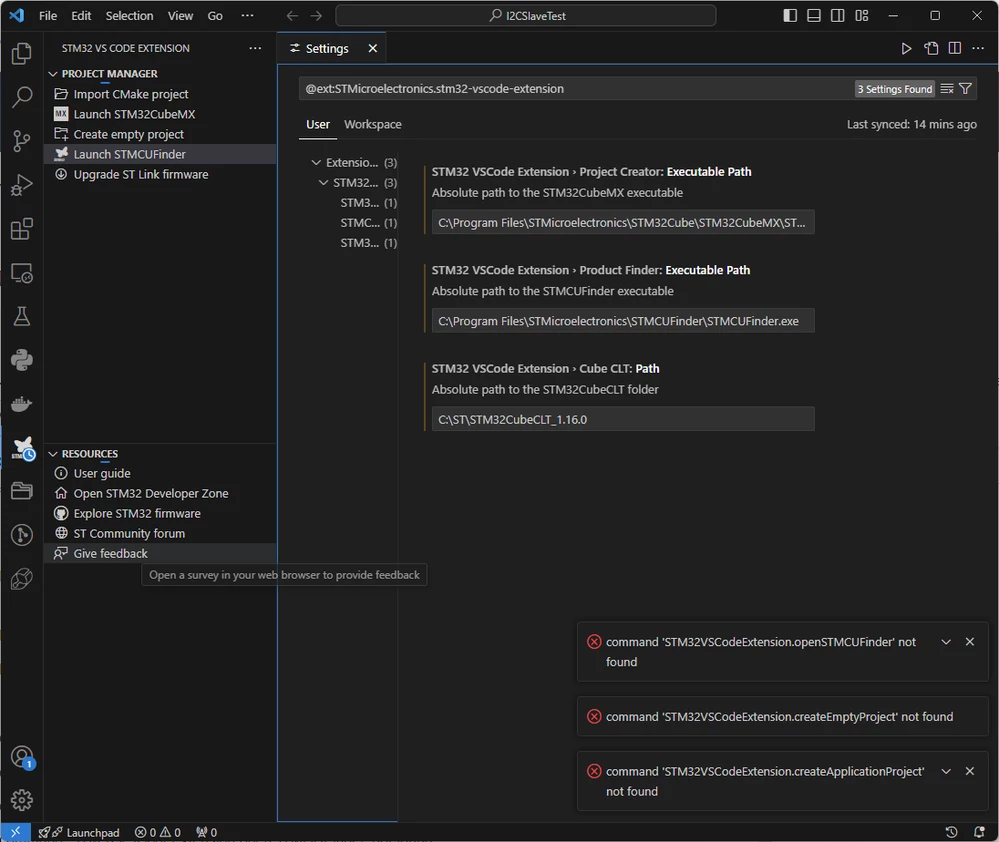Image resolution: width=999 pixels, height=842 pixels.
Task: Close the Settings editor tab
Action: pyautogui.click(x=373, y=48)
